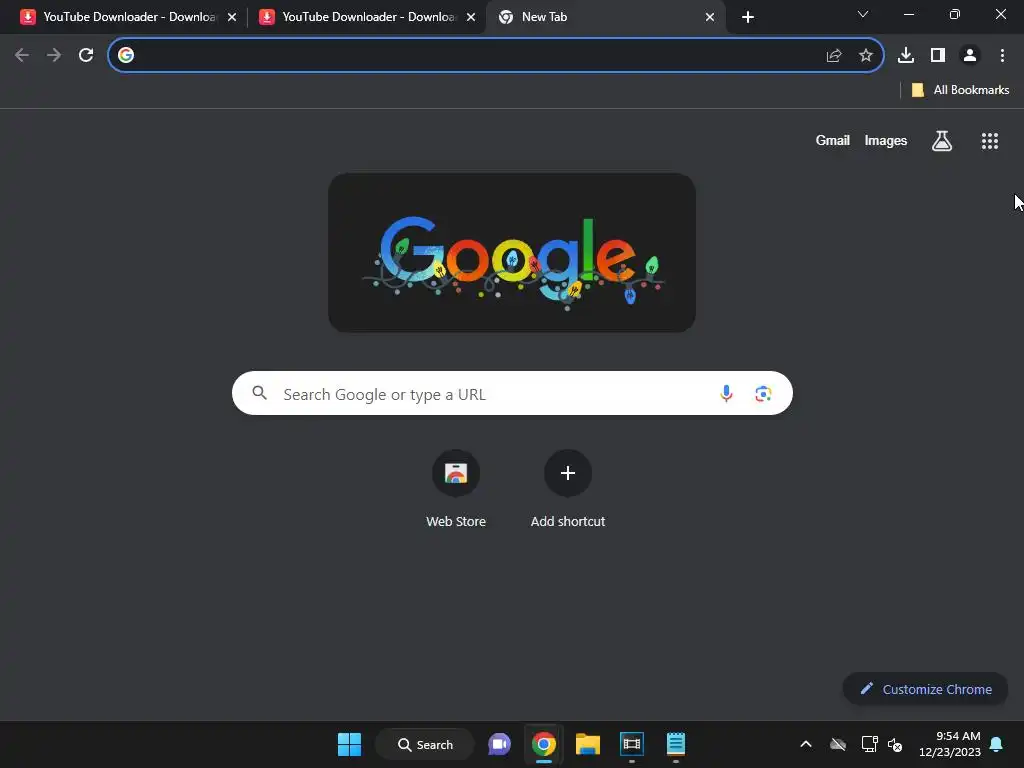Open the Gmail link
This screenshot has height=768, width=1024.
click(832, 140)
